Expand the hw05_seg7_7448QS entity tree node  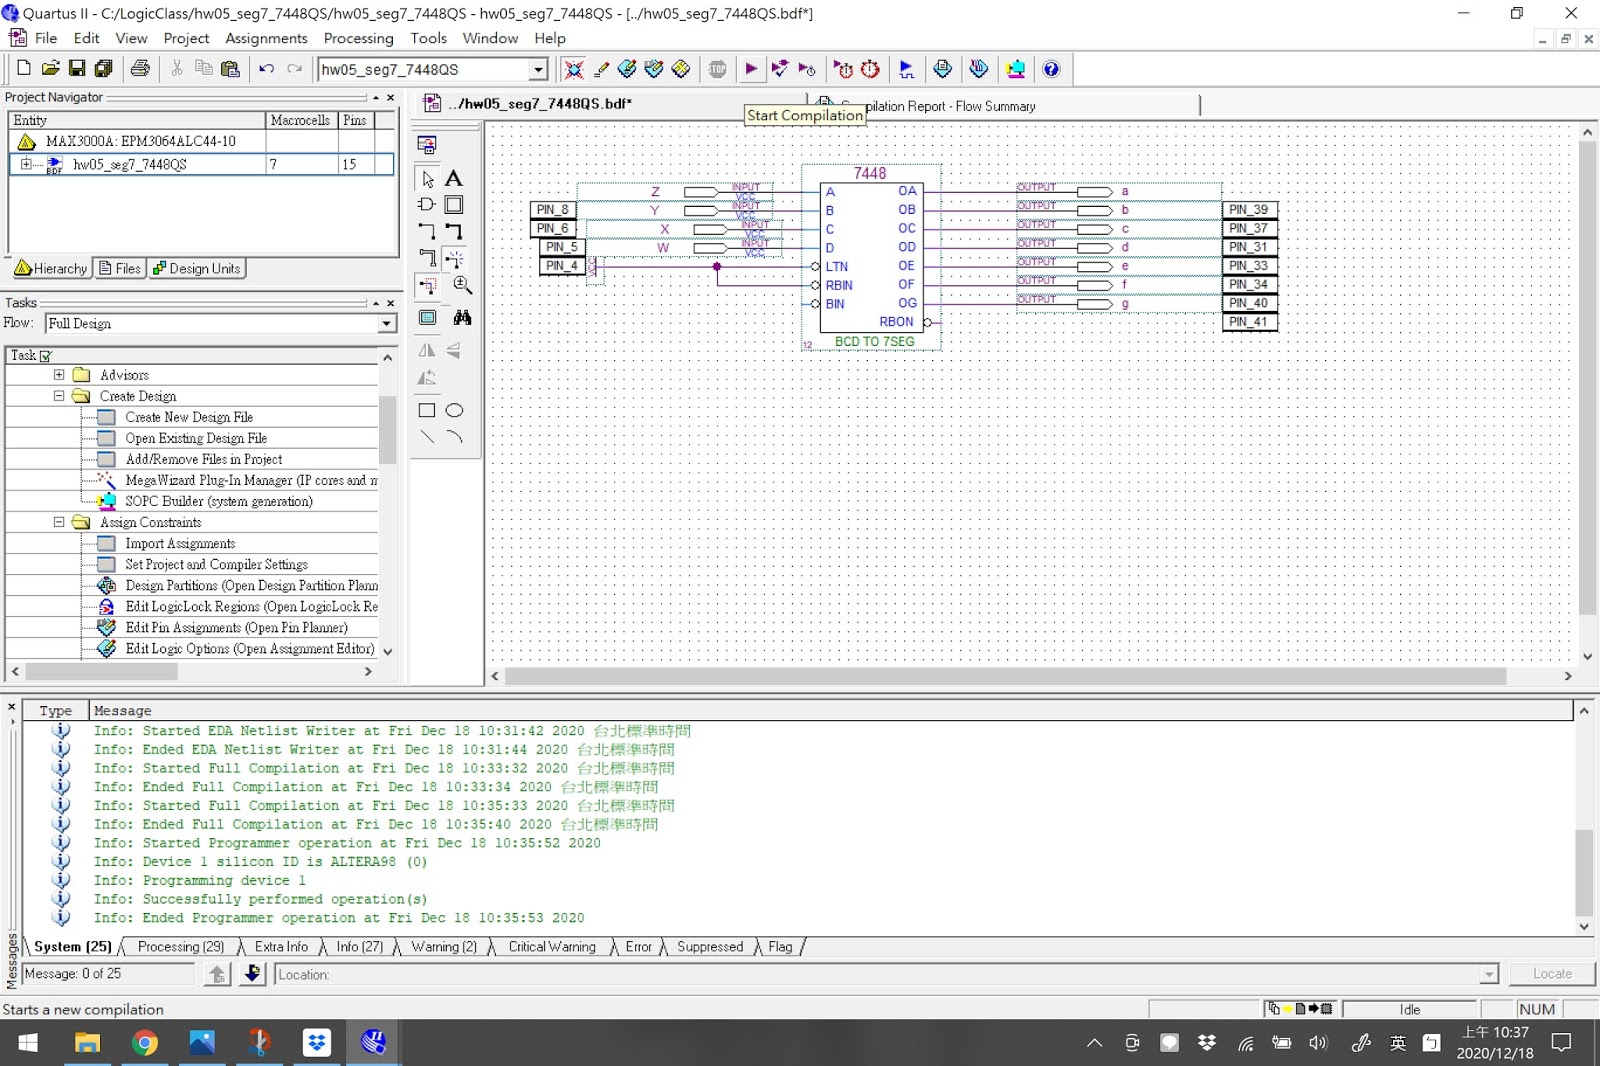[26, 164]
